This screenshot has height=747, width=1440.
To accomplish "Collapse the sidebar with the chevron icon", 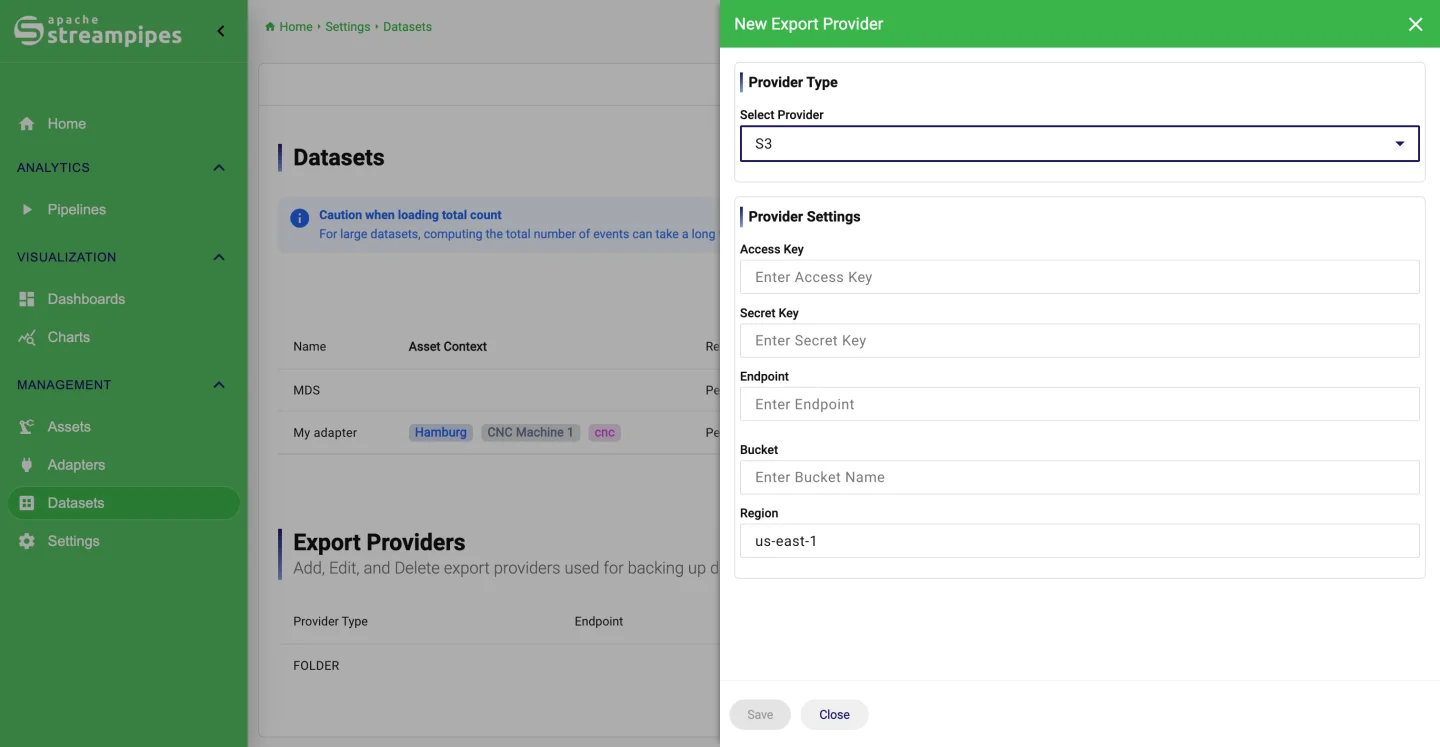I will click(x=221, y=31).
